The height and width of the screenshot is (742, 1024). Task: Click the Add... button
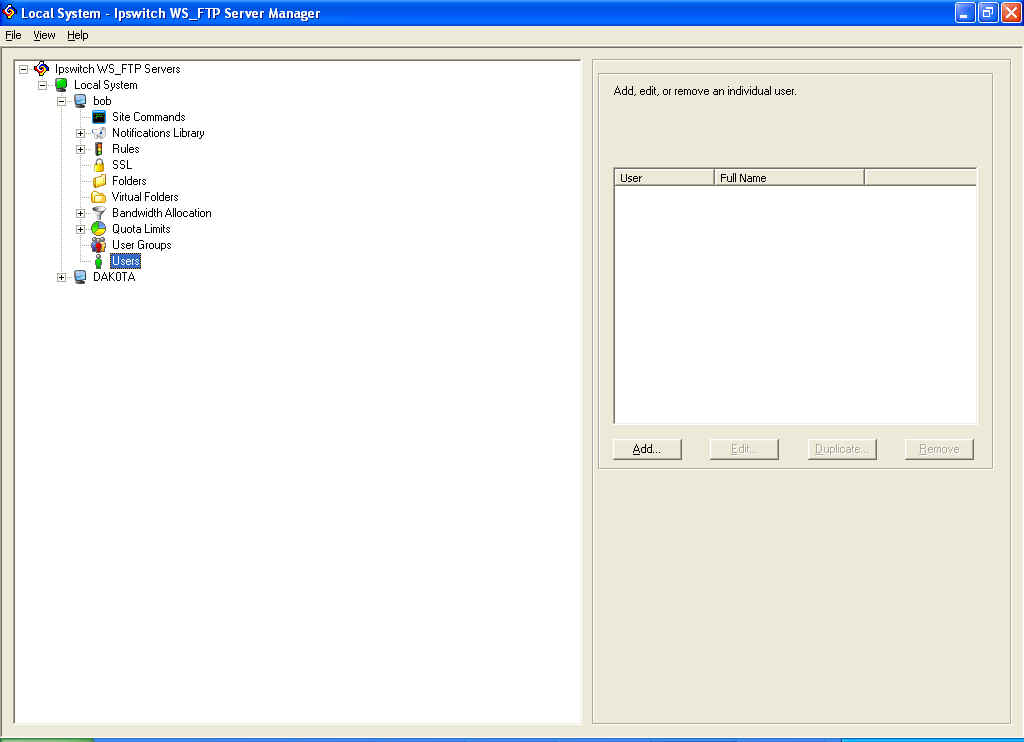(x=647, y=449)
